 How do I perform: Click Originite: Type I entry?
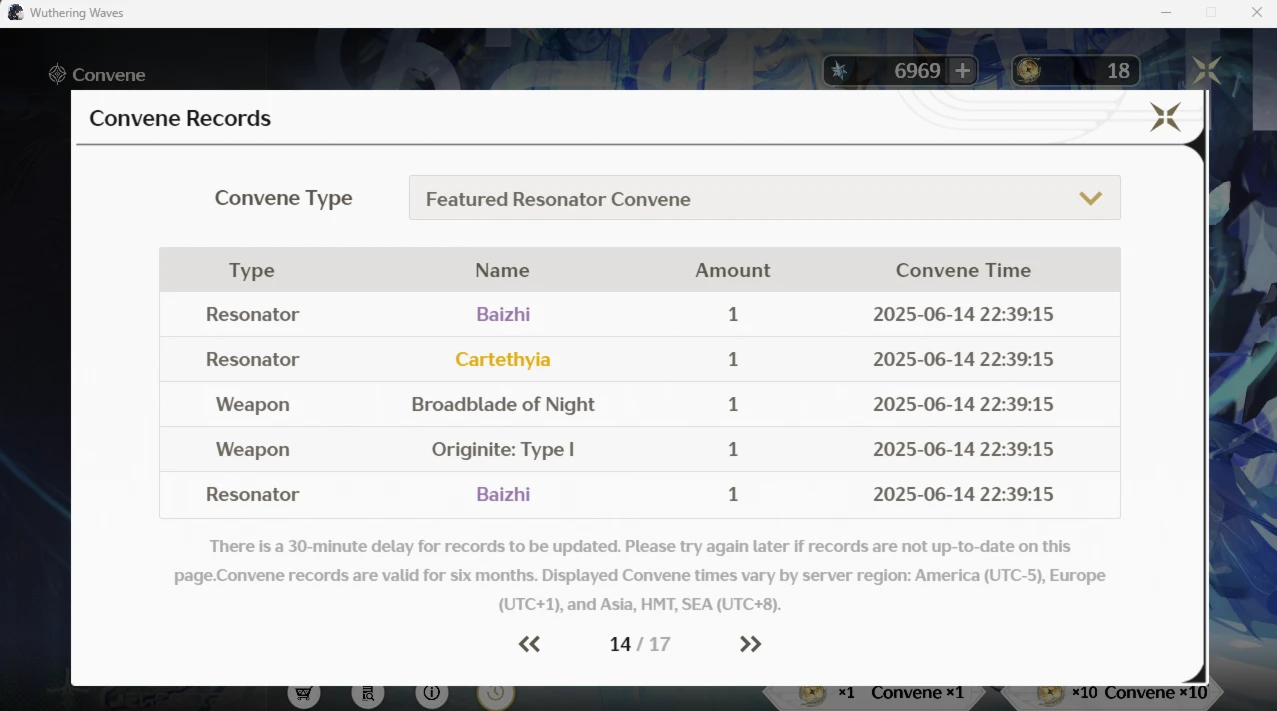point(503,449)
